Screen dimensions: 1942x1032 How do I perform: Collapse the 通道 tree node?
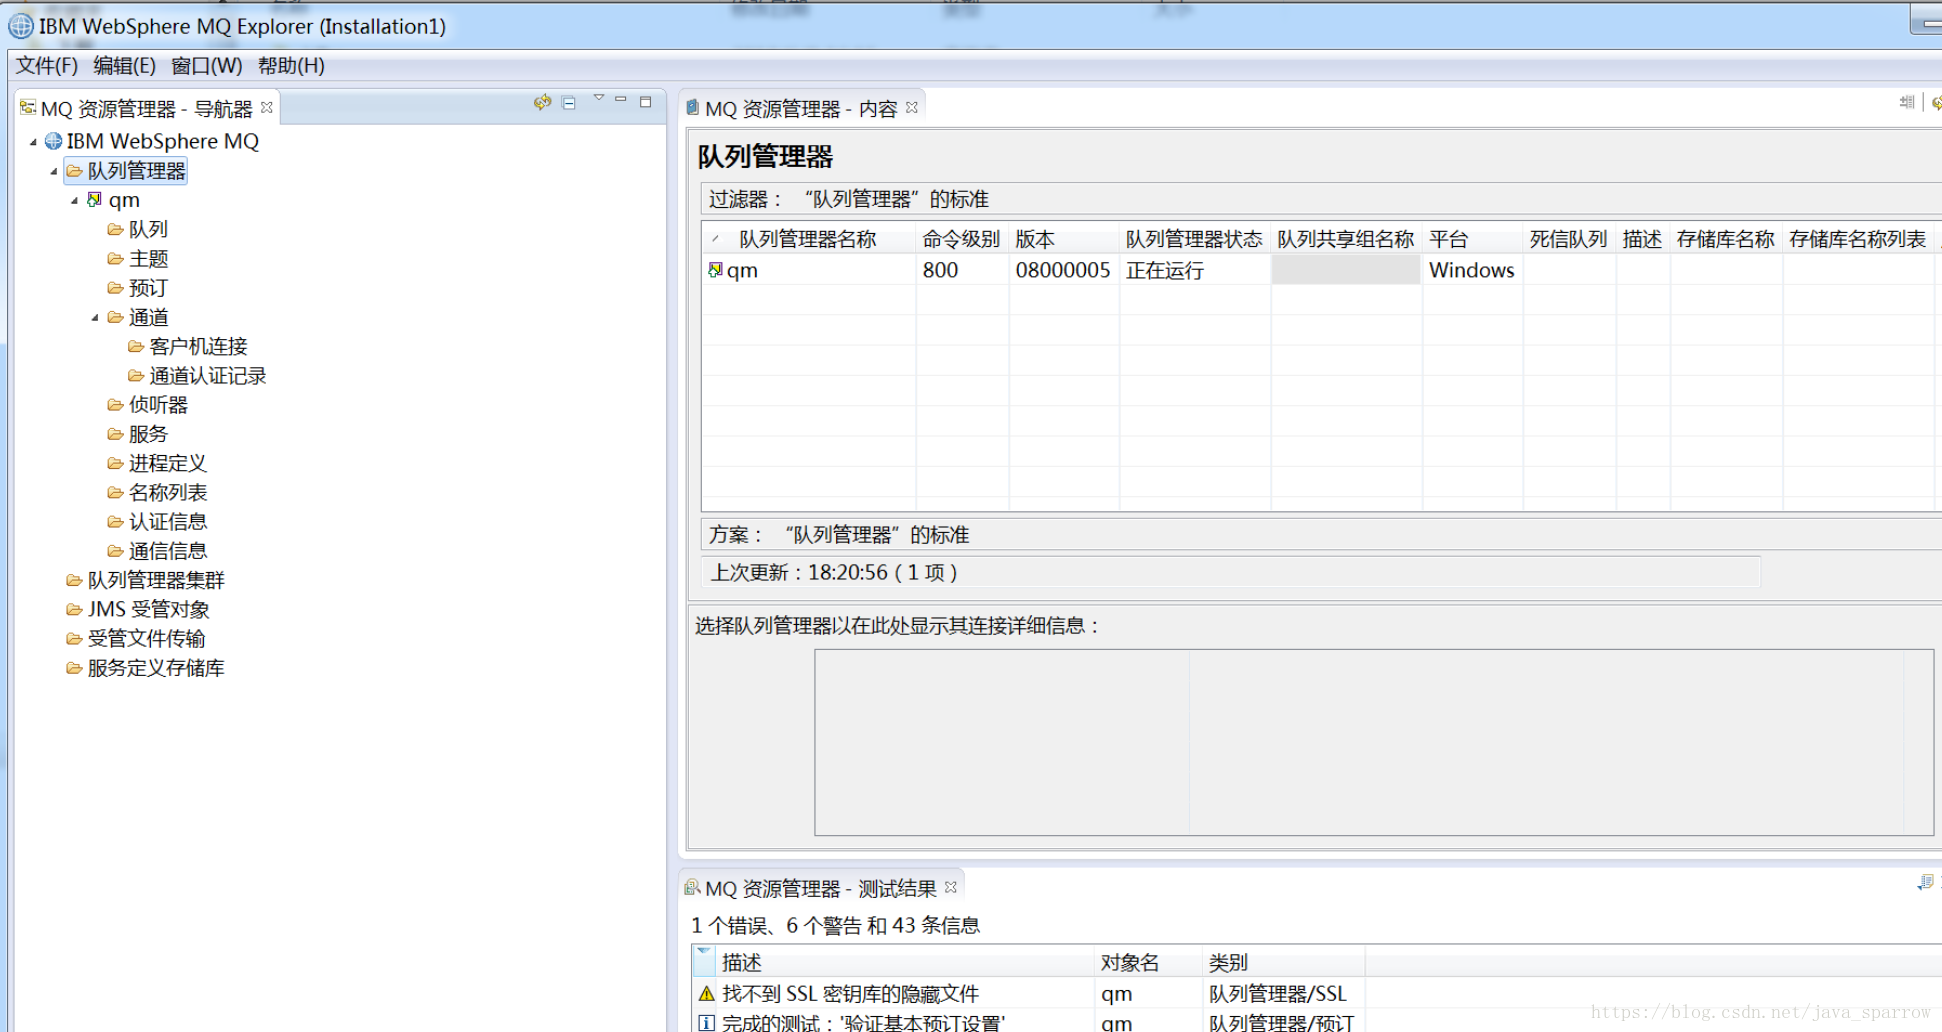pos(95,318)
